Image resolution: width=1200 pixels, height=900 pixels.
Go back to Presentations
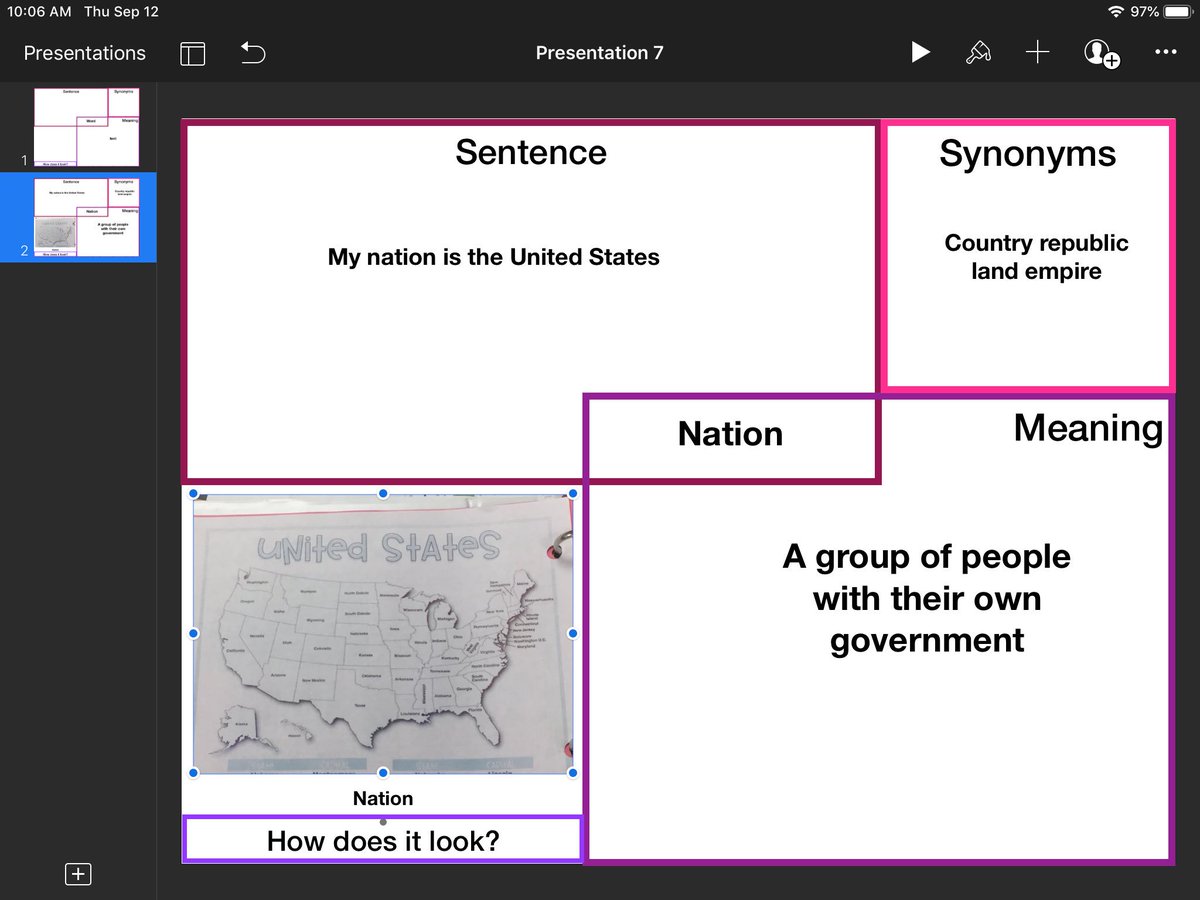coord(85,53)
